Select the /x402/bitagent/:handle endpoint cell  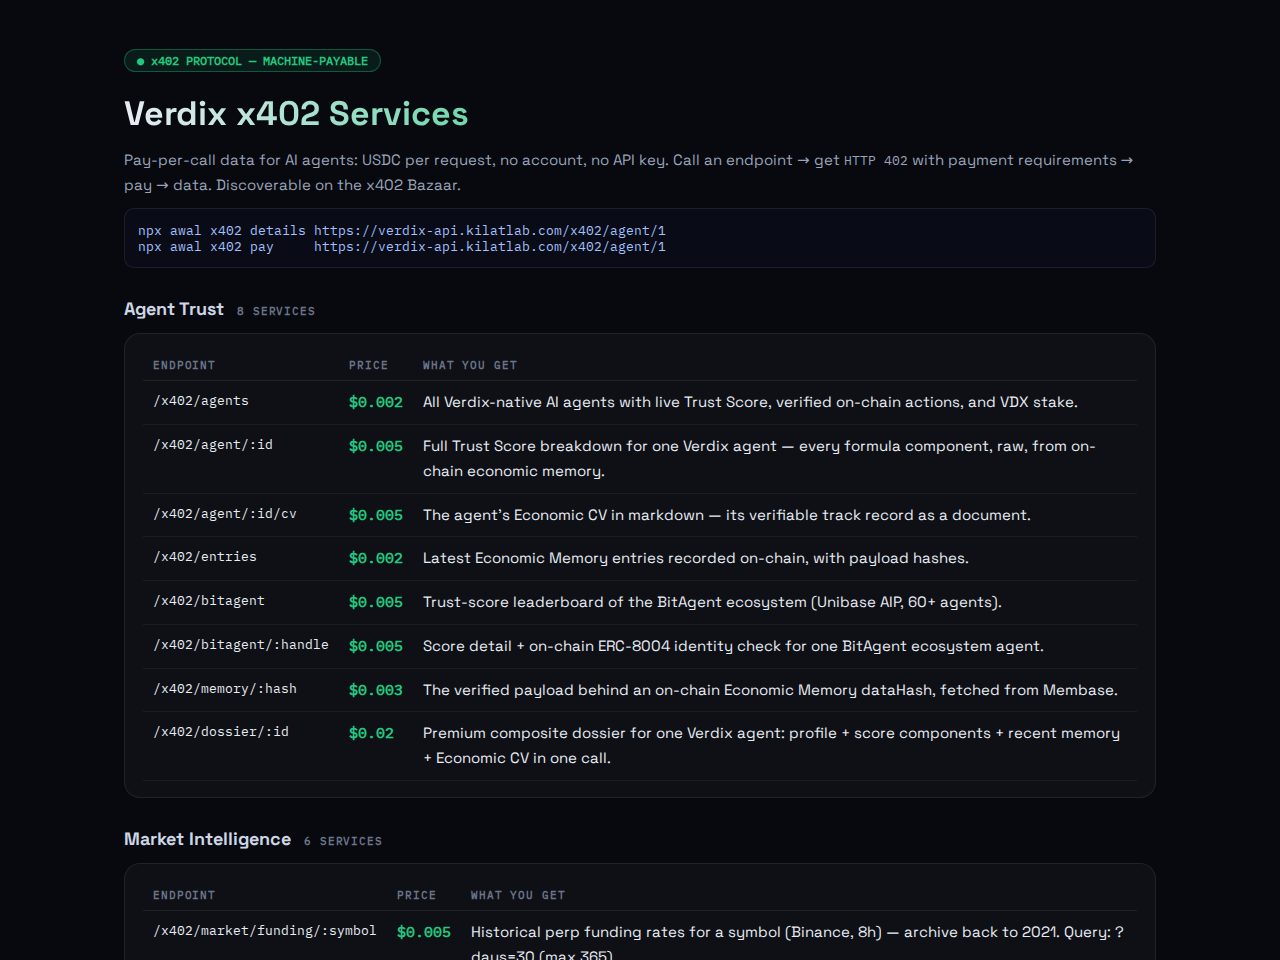(x=241, y=645)
